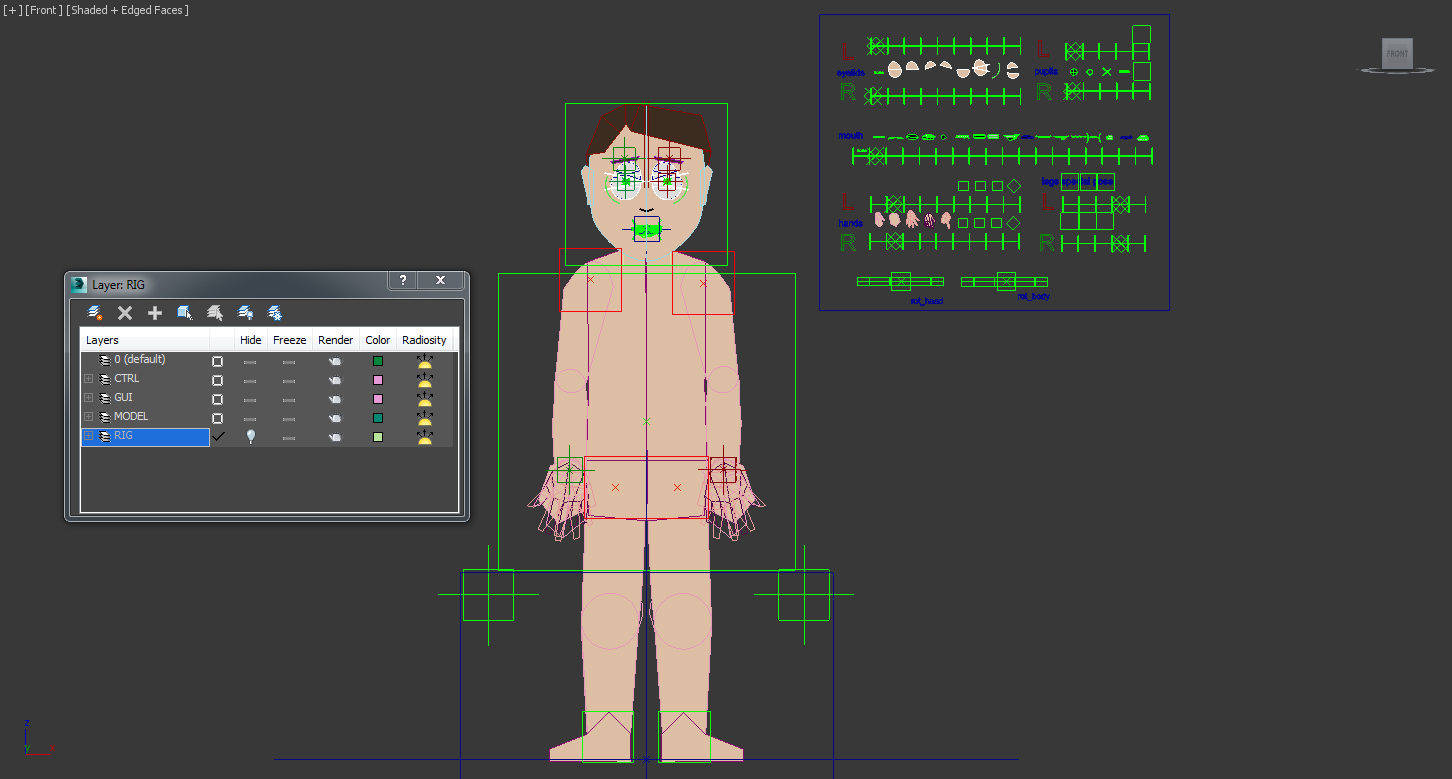Click the Hide/Unhide All Layers icon

[x=244, y=312]
